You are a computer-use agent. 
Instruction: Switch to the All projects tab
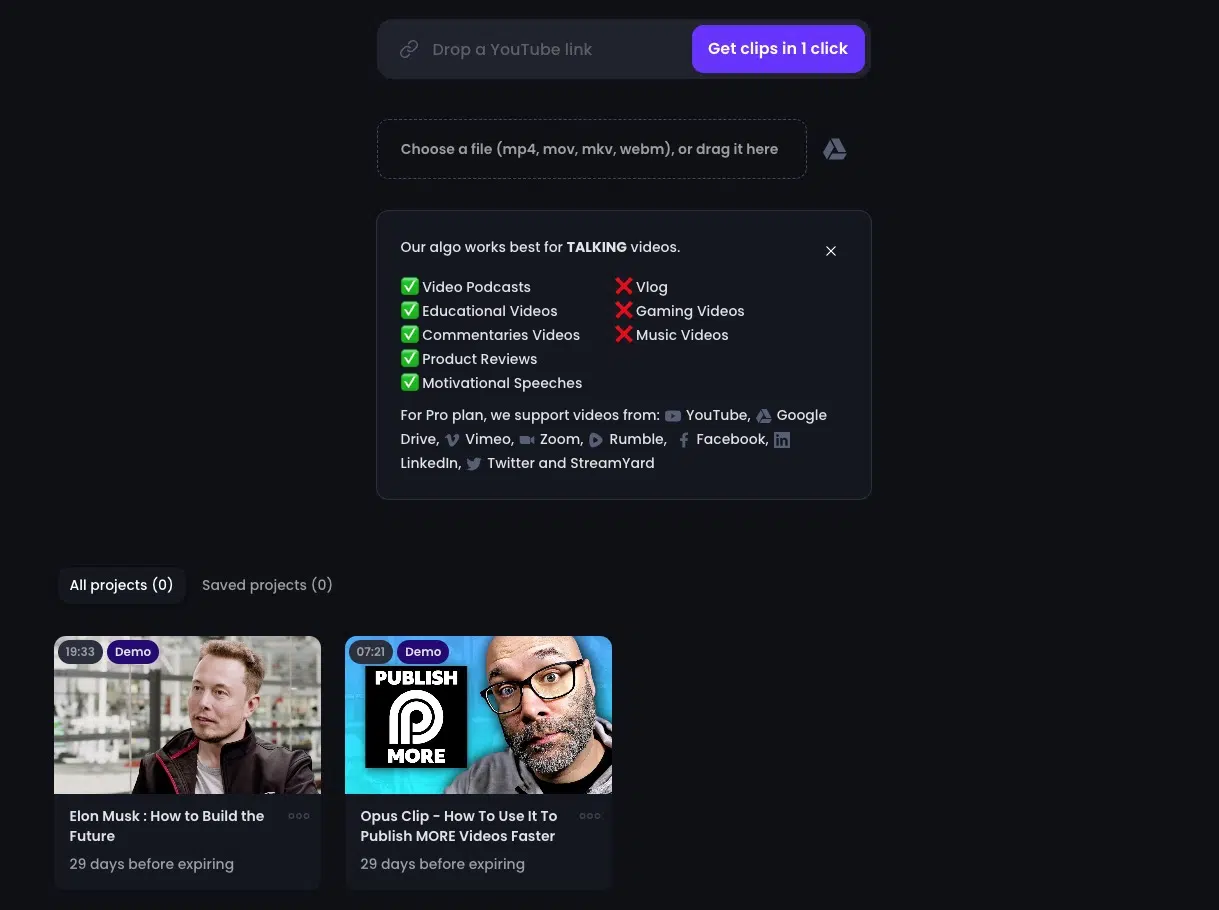pos(121,585)
